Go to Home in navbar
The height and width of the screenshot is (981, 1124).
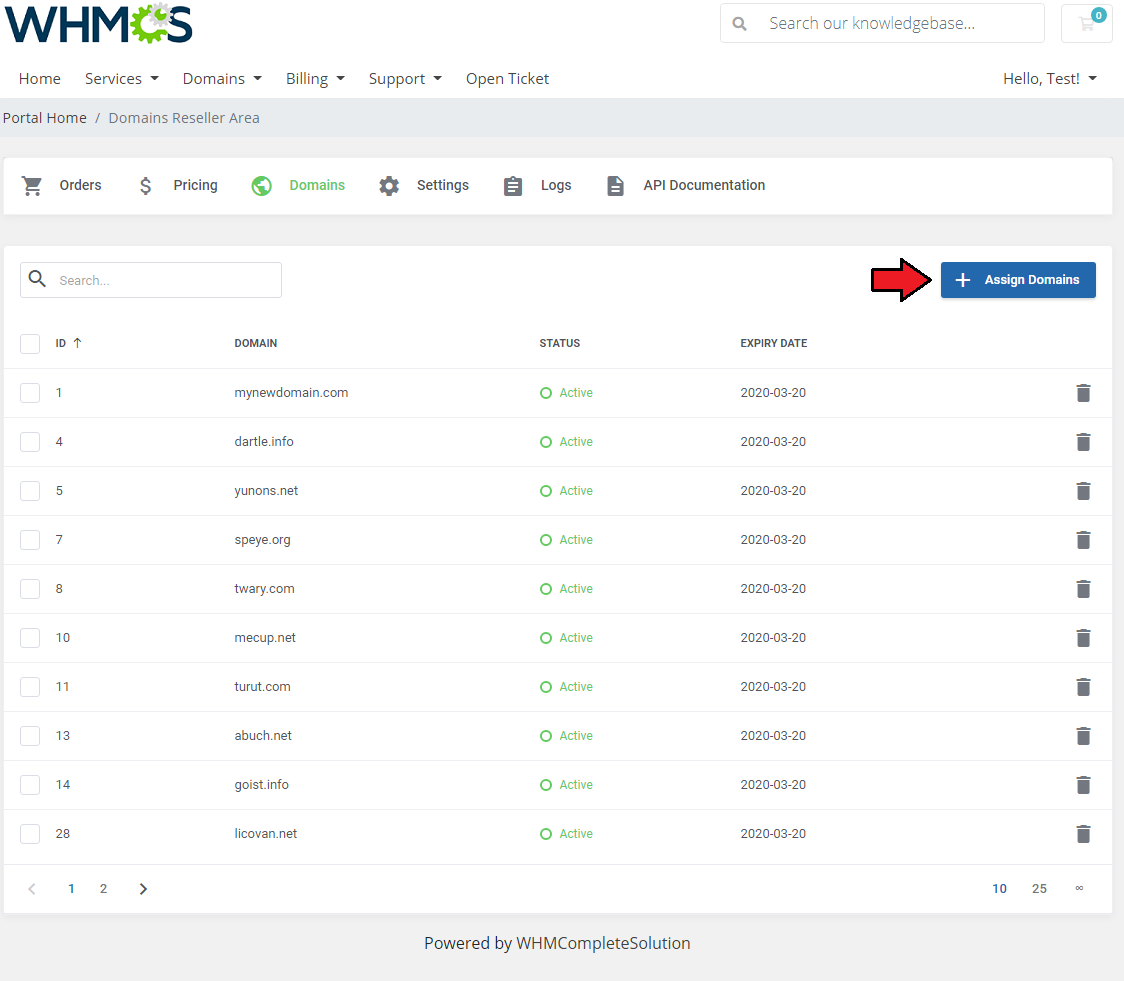click(x=39, y=79)
